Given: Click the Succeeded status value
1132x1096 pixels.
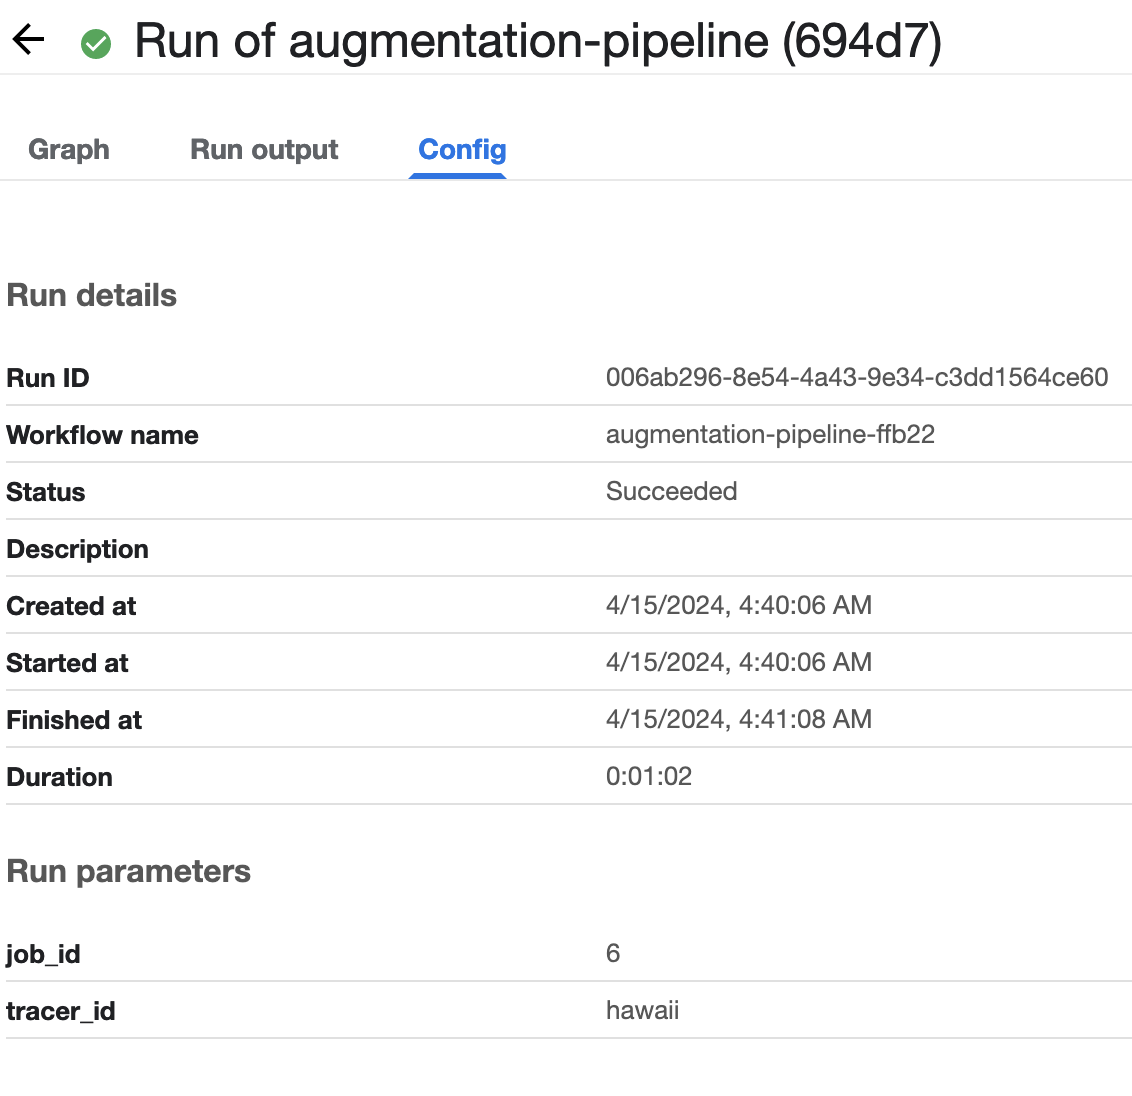Looking at the screenshot, I should click(x=671, y=491).
